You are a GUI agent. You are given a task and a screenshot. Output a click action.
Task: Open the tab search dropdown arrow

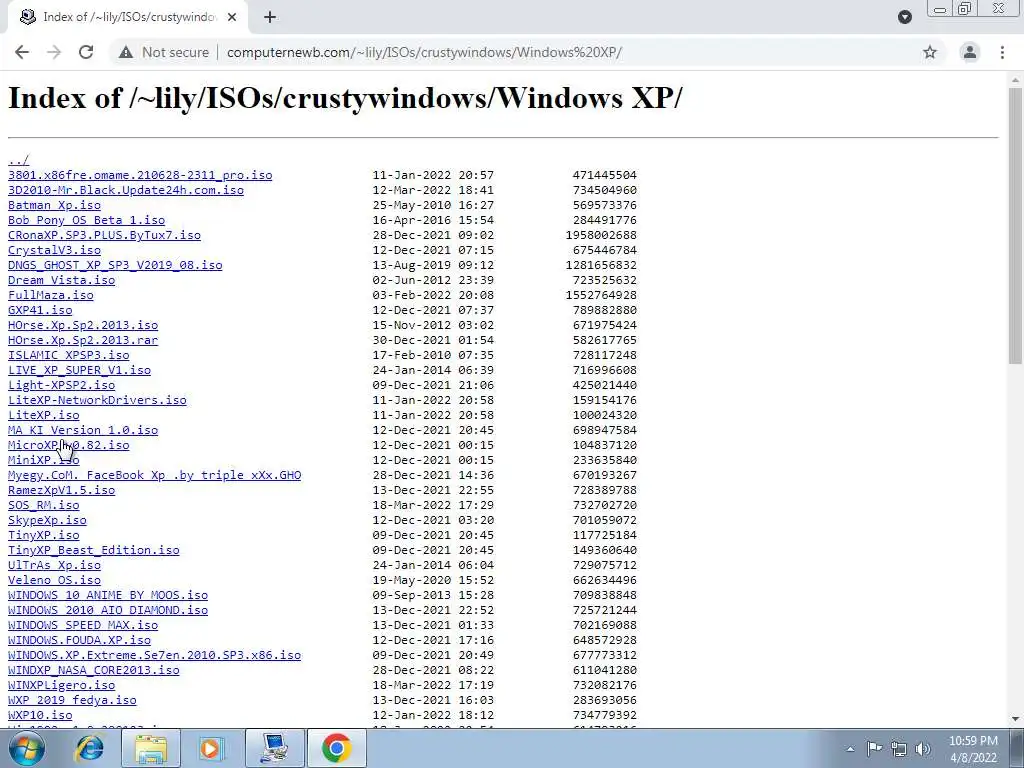904,17
